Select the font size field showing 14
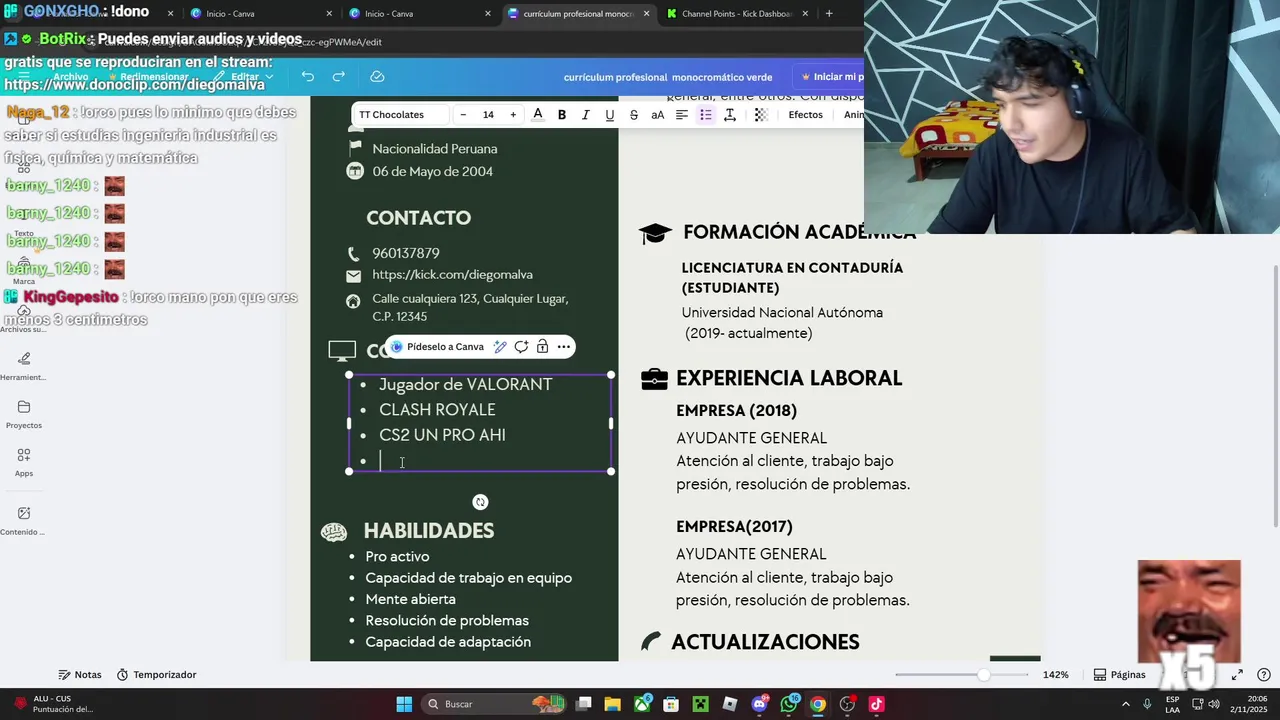 488,115
